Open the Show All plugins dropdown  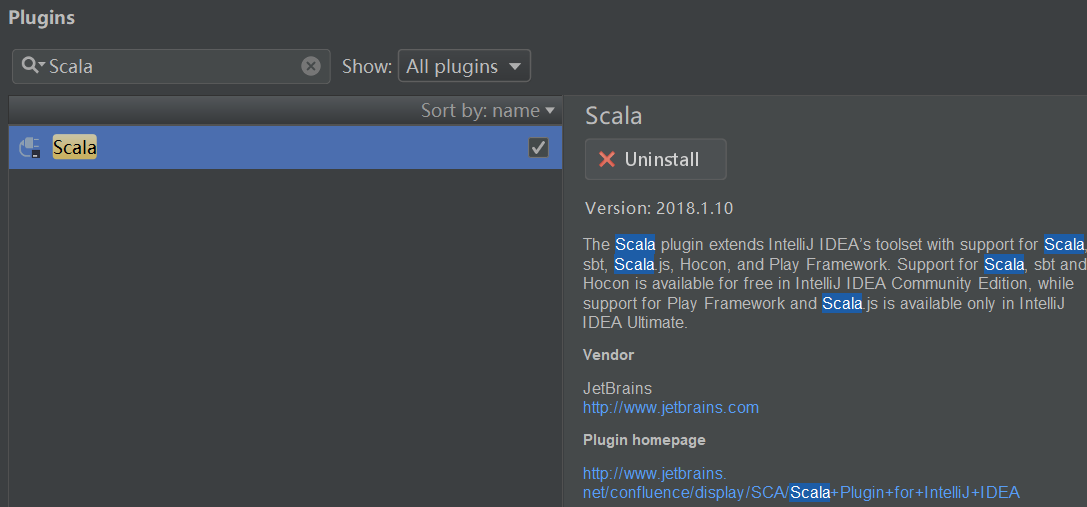pos(464,67)
